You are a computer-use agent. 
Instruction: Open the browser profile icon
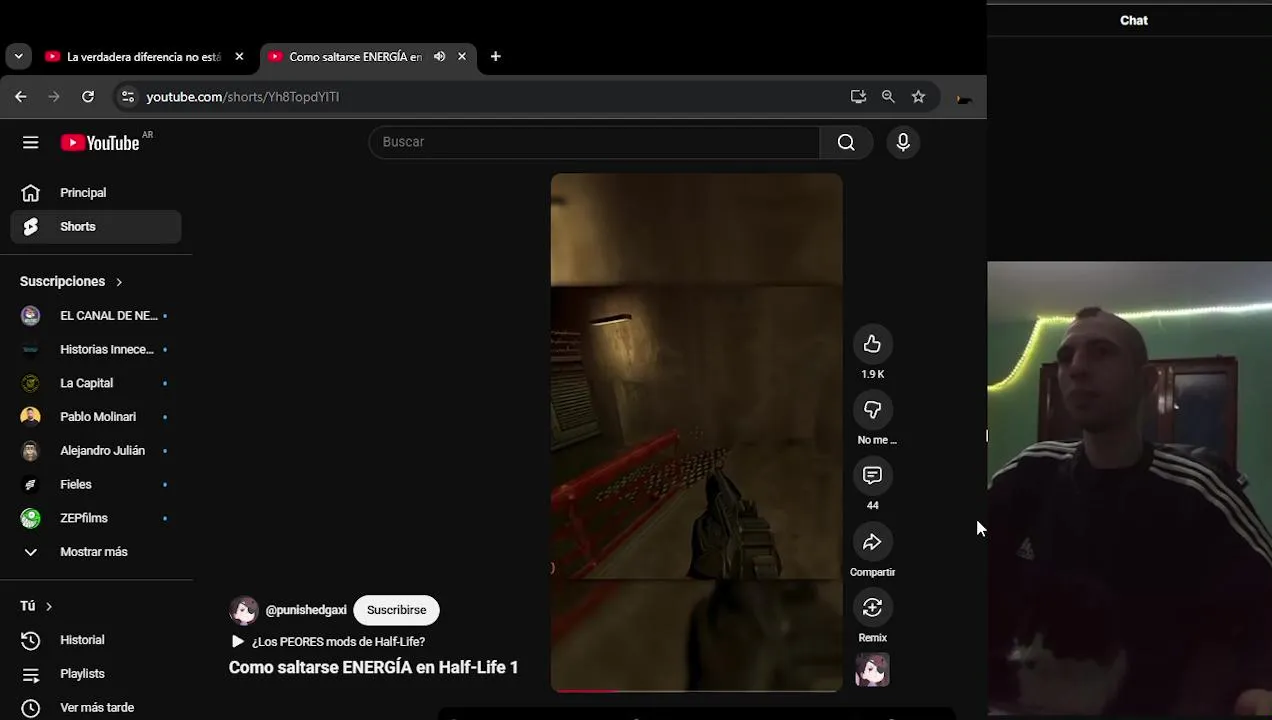coord(964,97)
